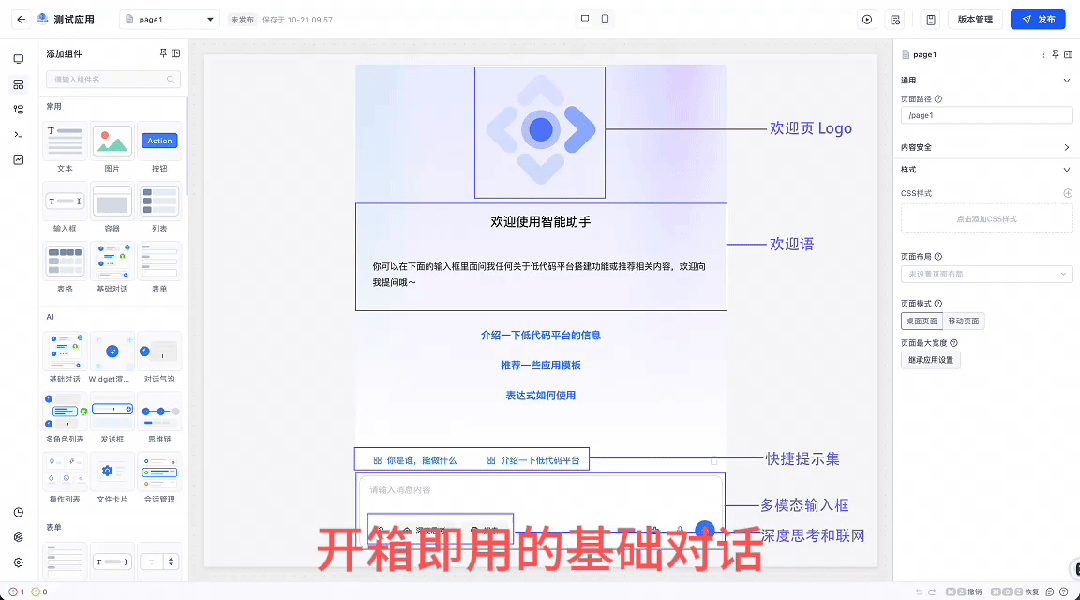Click the back arrow beside 测试应用
Screen dimensions: 1080x600
tap(21, 19)
